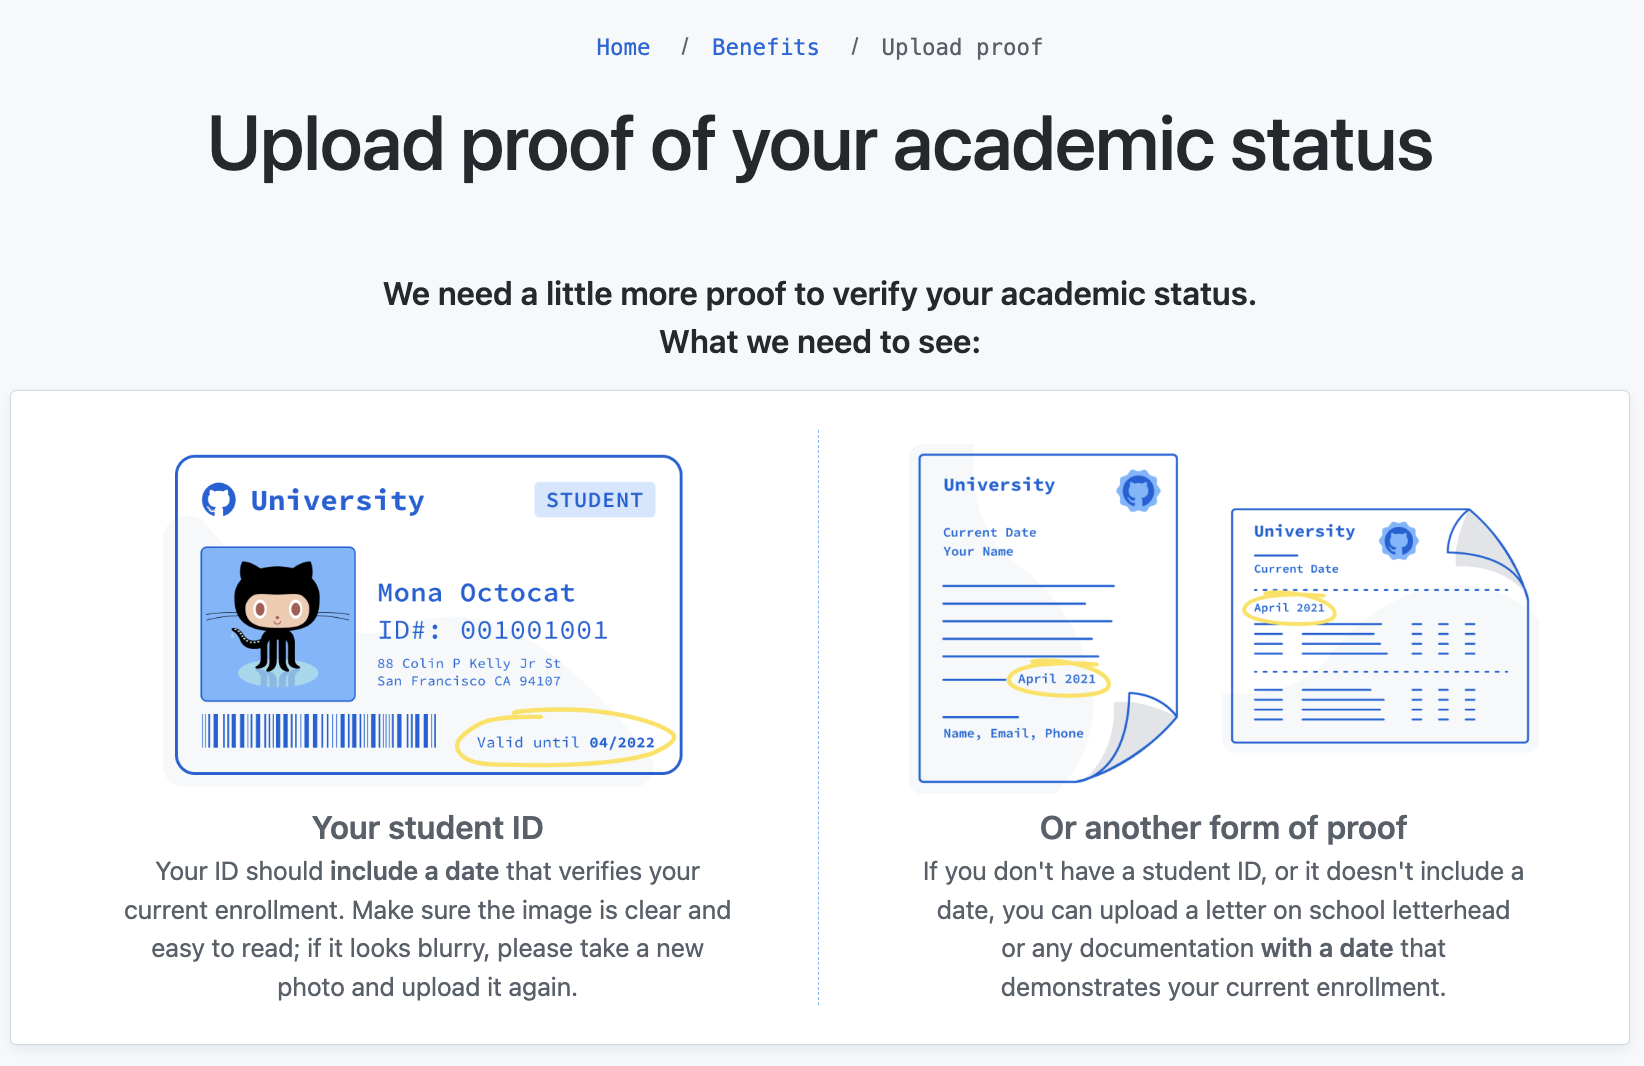Click the STUDENT badge on ID card
This screenshot has width=1644, height=1066.
pos(595,500)
